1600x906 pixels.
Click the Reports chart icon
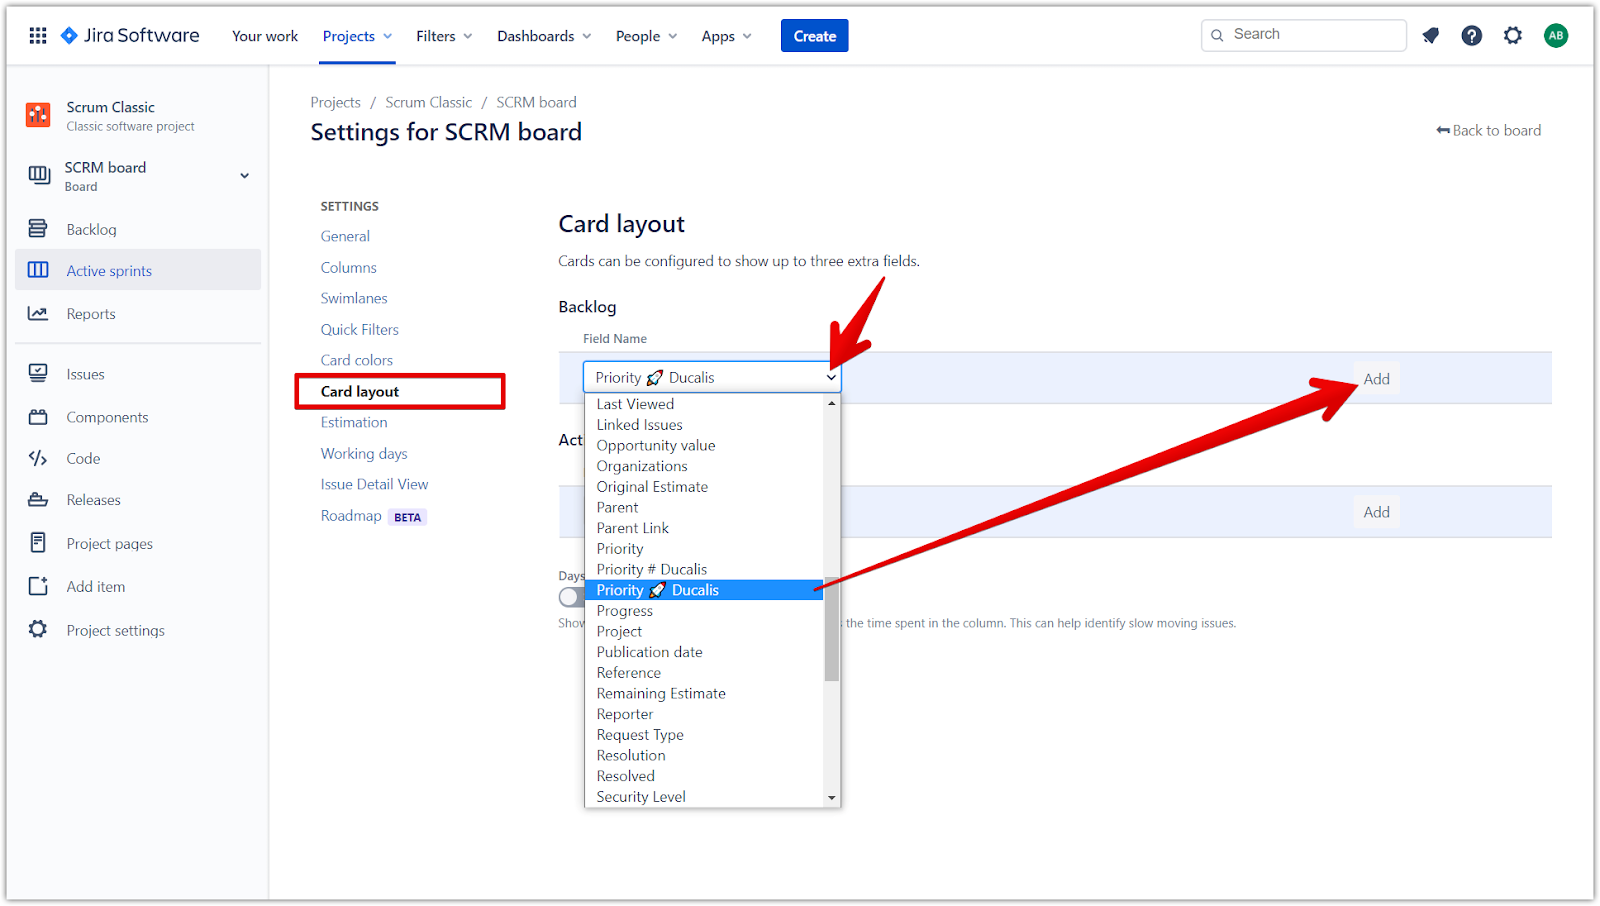point(38,314)
